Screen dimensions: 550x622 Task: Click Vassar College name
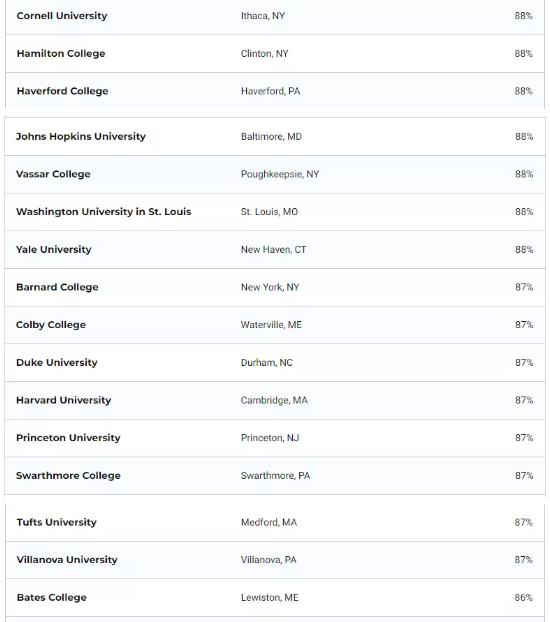coord(53,174)
